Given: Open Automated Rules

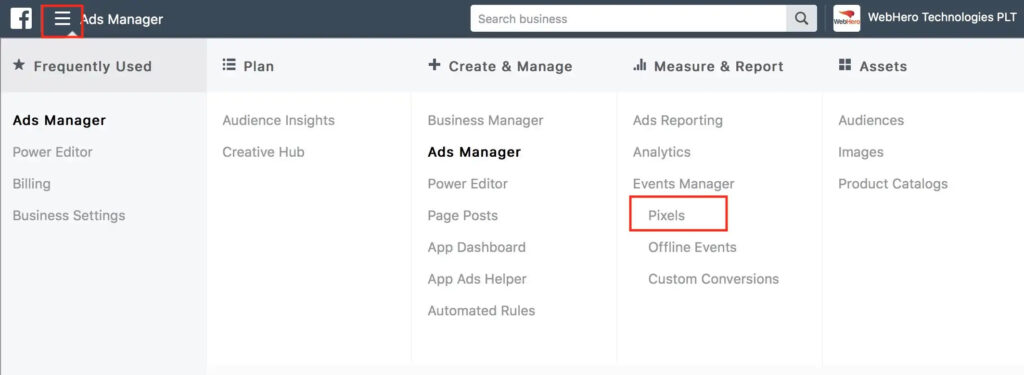Looking at the screenshot, I should (481, 311).
